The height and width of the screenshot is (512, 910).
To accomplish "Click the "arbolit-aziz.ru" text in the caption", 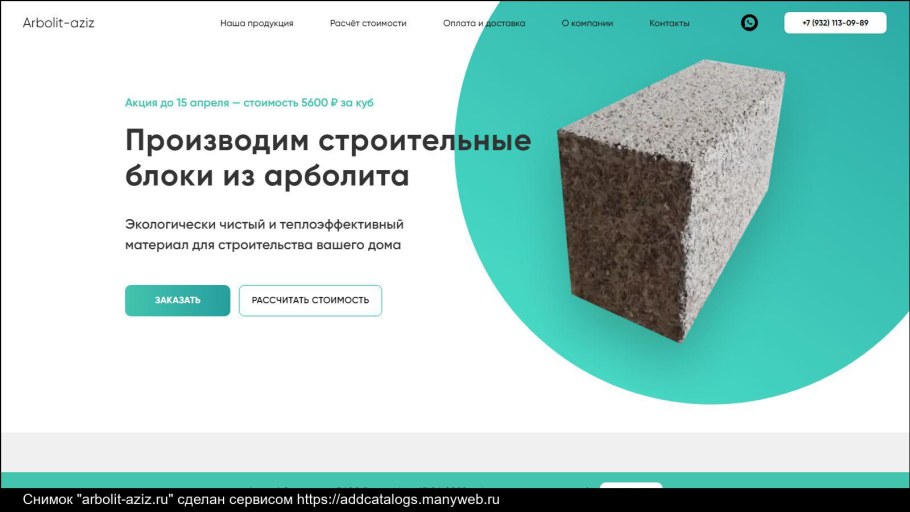I will (125, 500).
